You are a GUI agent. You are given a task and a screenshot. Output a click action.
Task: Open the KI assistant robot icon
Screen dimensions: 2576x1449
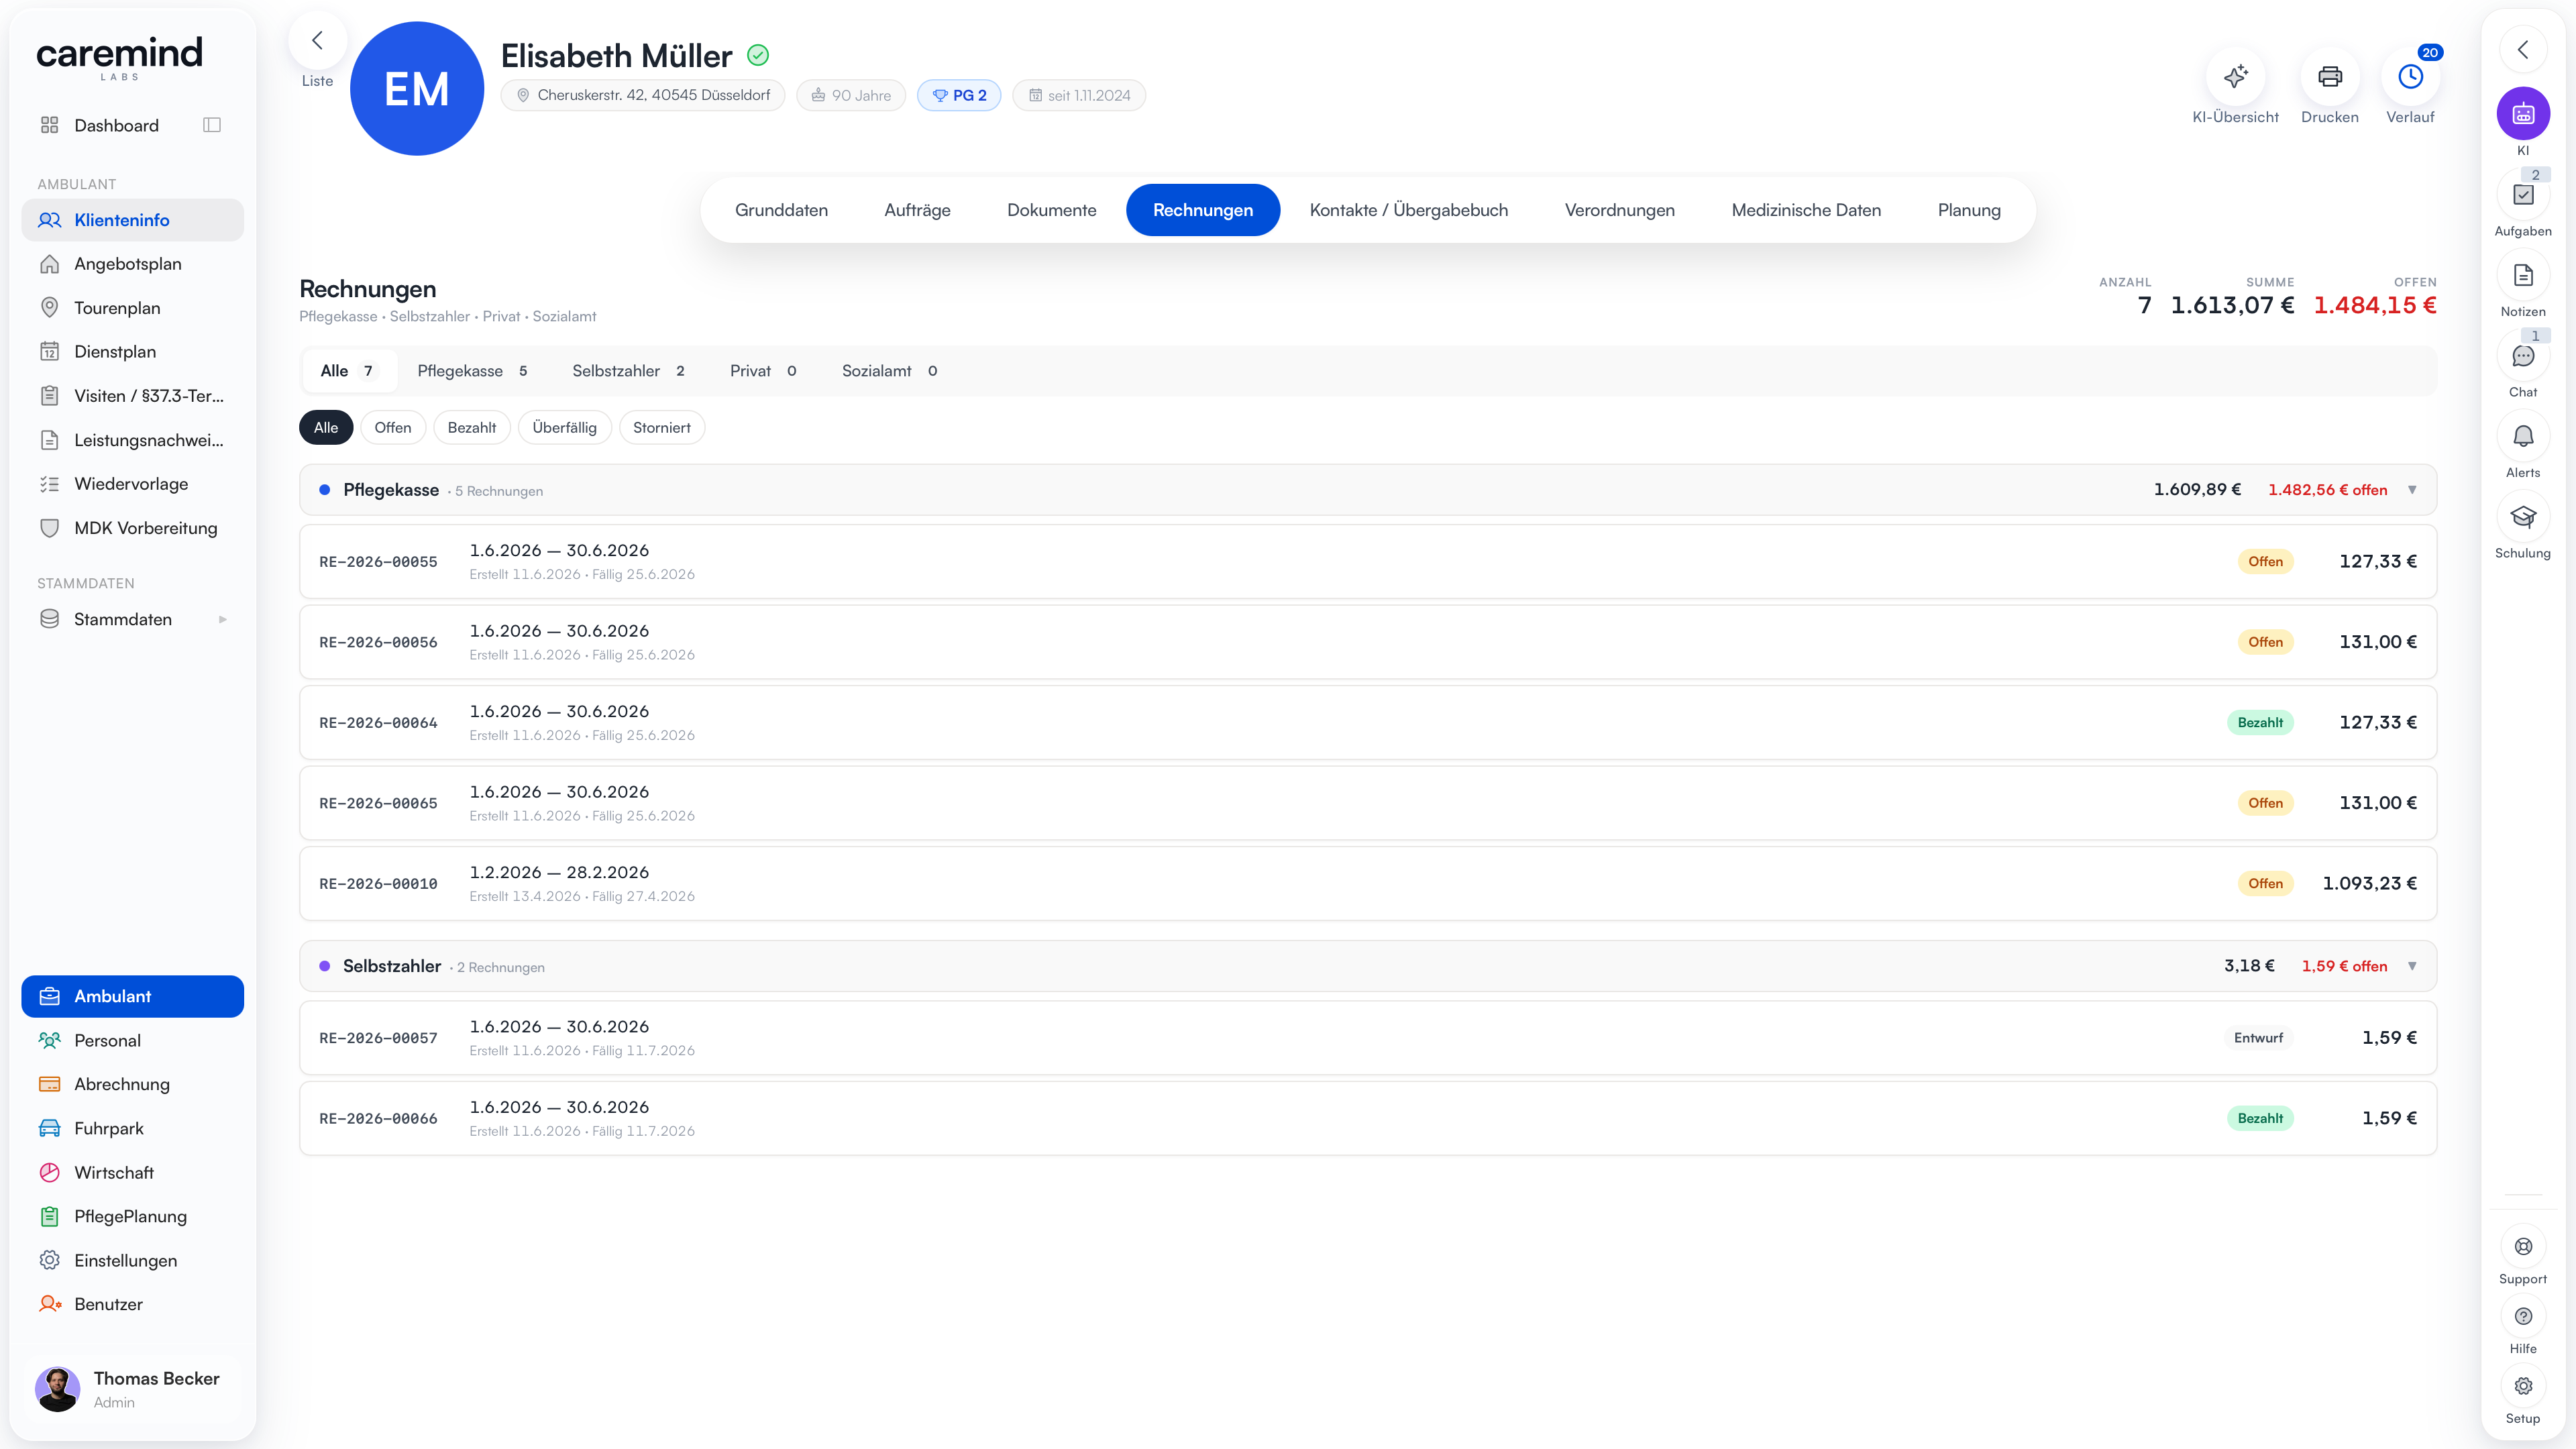2523,114
